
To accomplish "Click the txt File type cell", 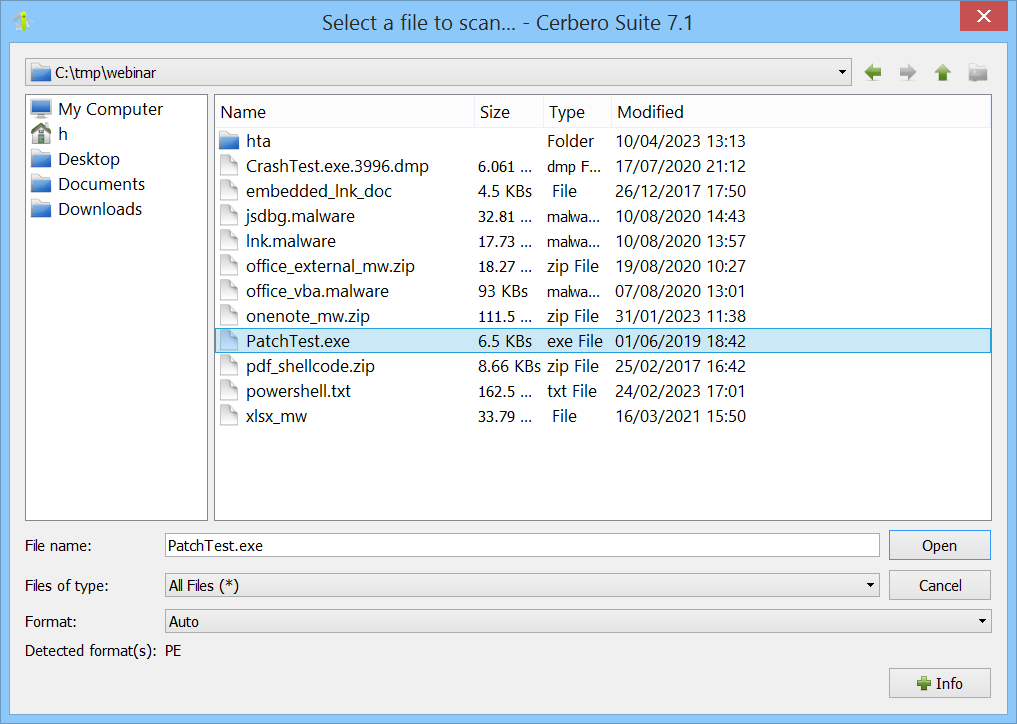I will click(x=572, y=391).
